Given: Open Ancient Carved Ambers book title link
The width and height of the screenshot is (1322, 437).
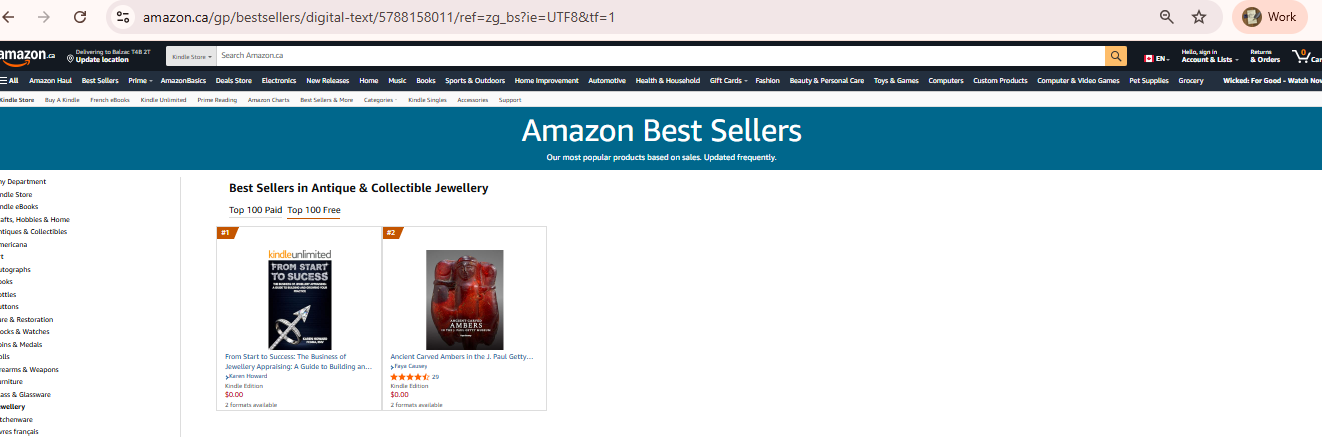Looking at the screenshot, I should click(462, 356).
